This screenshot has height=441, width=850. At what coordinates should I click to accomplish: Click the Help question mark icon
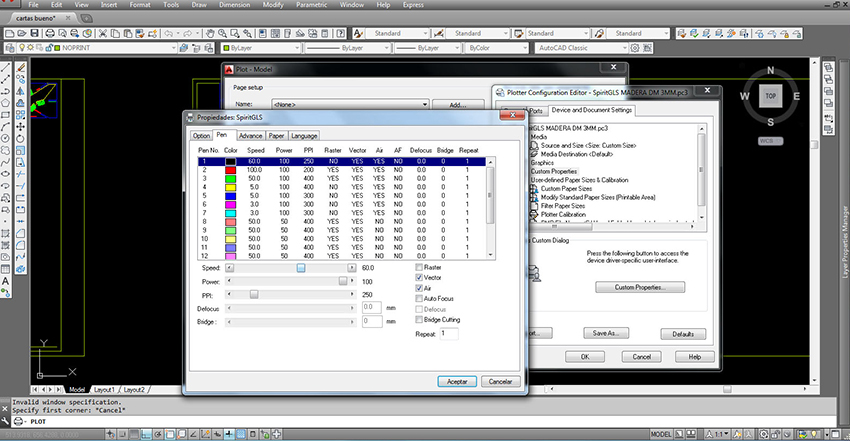tap(340, 34)
